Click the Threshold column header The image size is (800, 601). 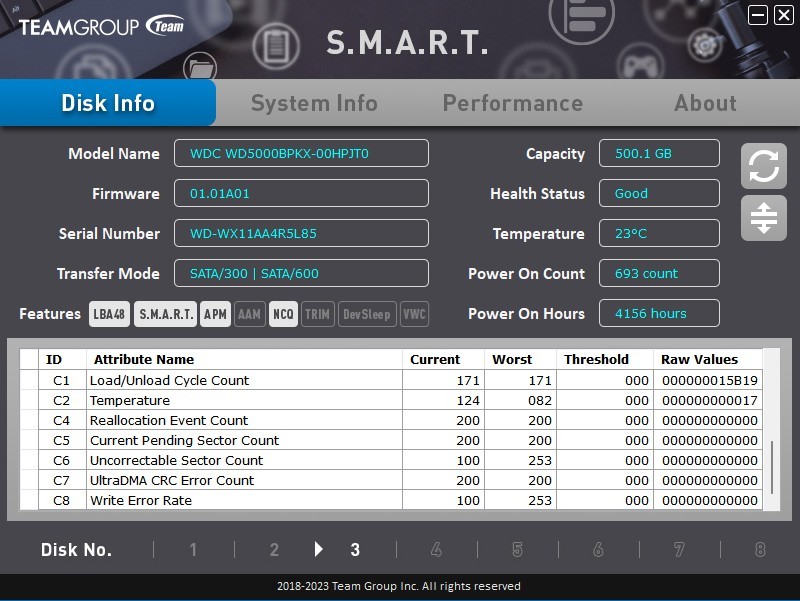point(605,359)
